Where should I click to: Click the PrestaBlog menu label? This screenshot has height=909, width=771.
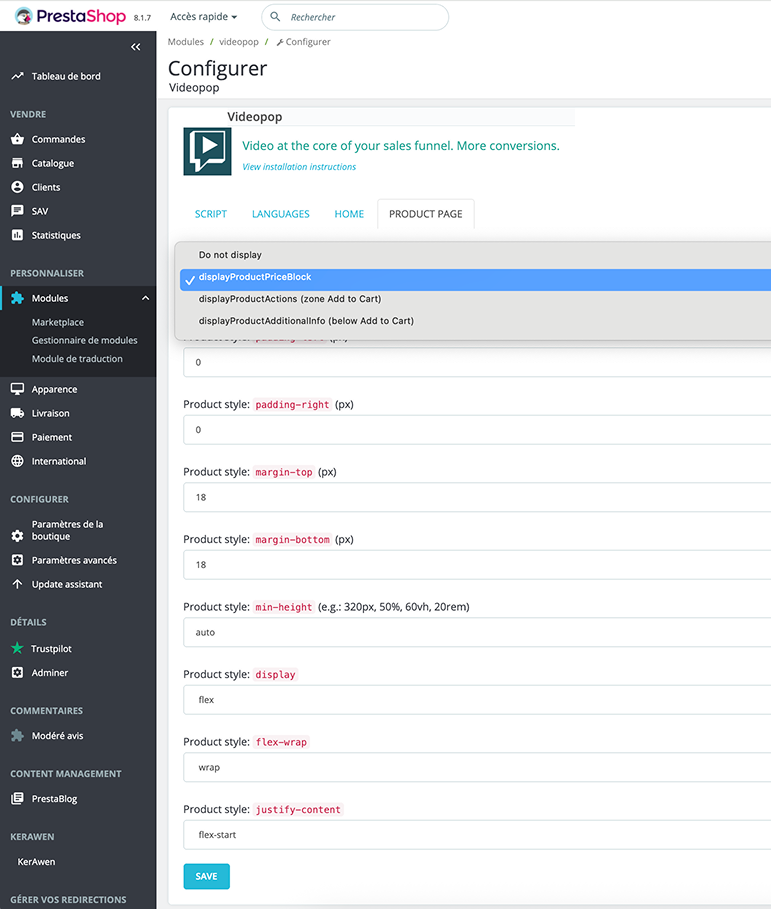pyautogui.click(x=54, y=799)
